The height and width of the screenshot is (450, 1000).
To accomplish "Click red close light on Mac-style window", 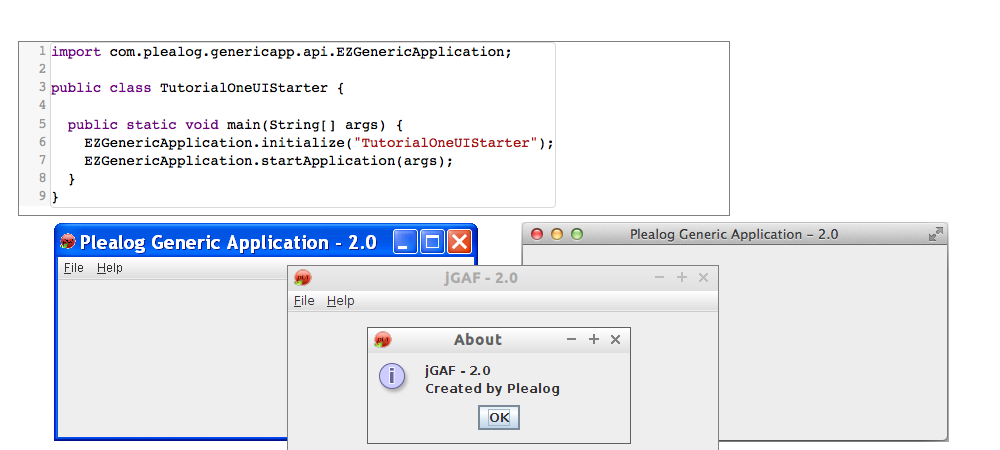I will [x=537, y=235].
